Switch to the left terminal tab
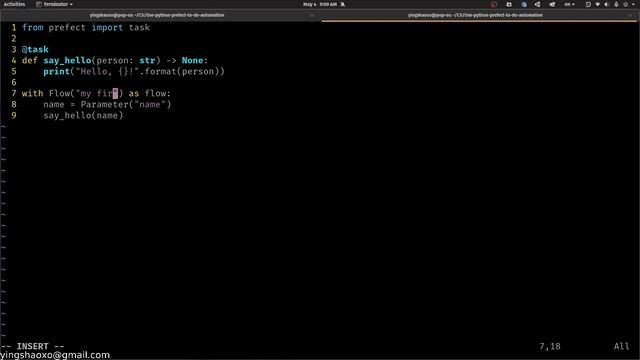This screenshot has width=640, height=360. [157, 15]
